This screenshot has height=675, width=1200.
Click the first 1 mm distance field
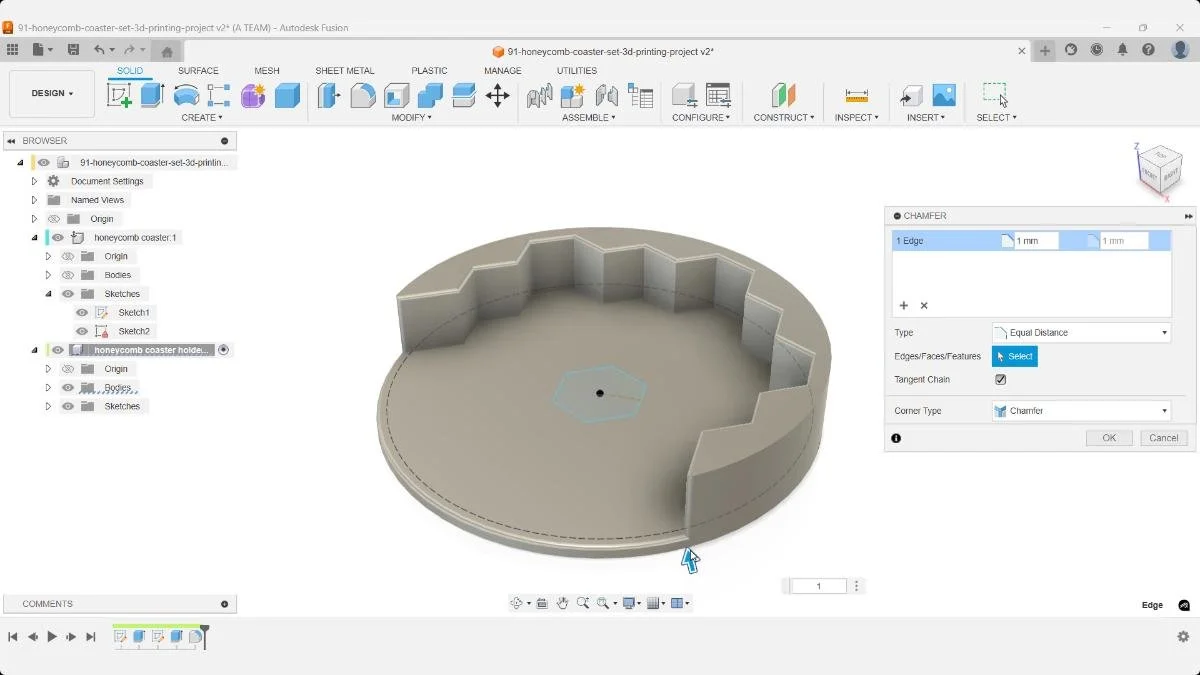pos(1036,241)
